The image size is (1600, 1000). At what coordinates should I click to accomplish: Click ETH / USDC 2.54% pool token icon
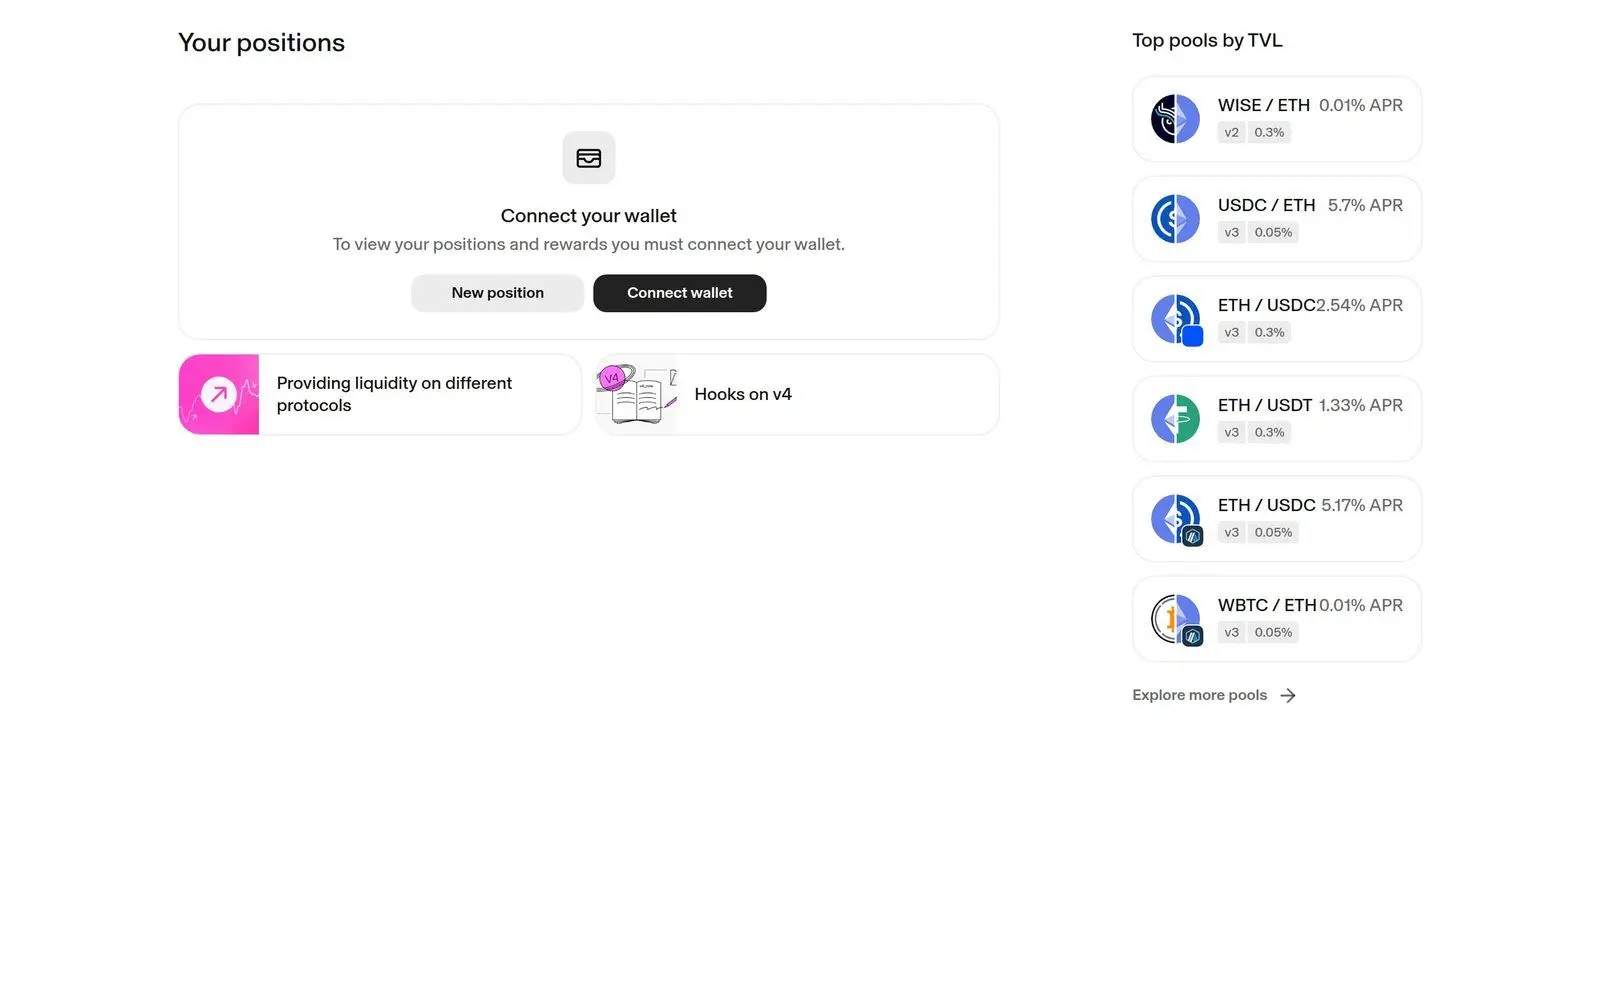tap(1177, 320)
